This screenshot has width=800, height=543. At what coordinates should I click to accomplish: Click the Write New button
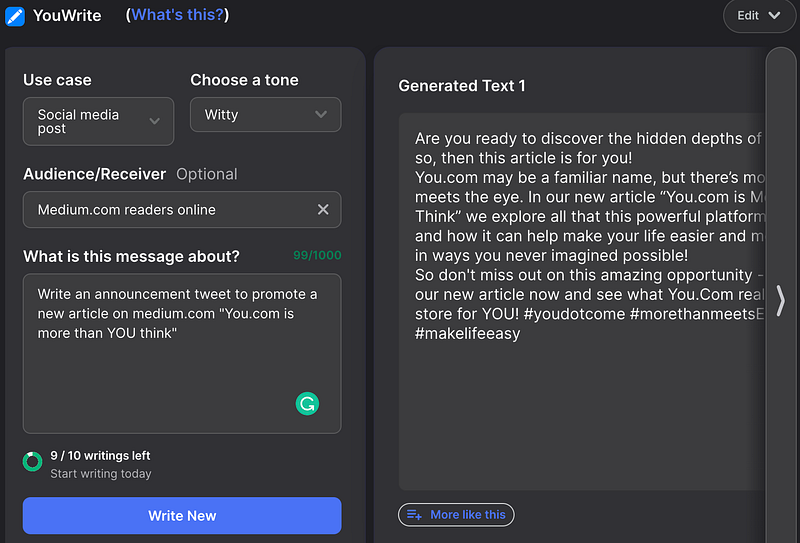[x=182, y=516]
